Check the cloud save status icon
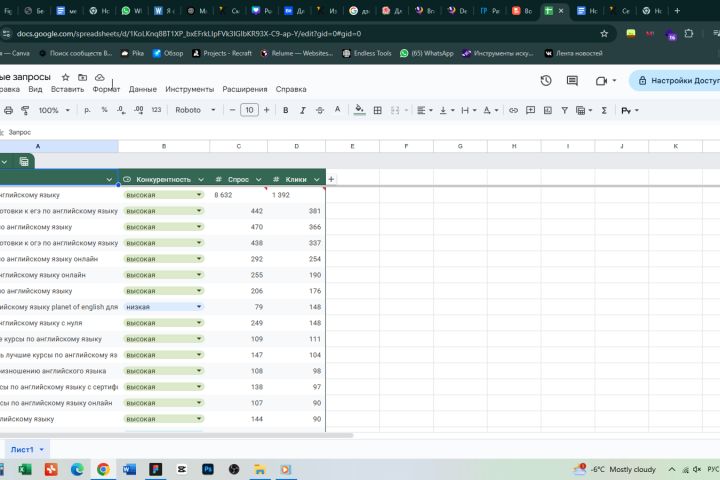 (100, 77)
